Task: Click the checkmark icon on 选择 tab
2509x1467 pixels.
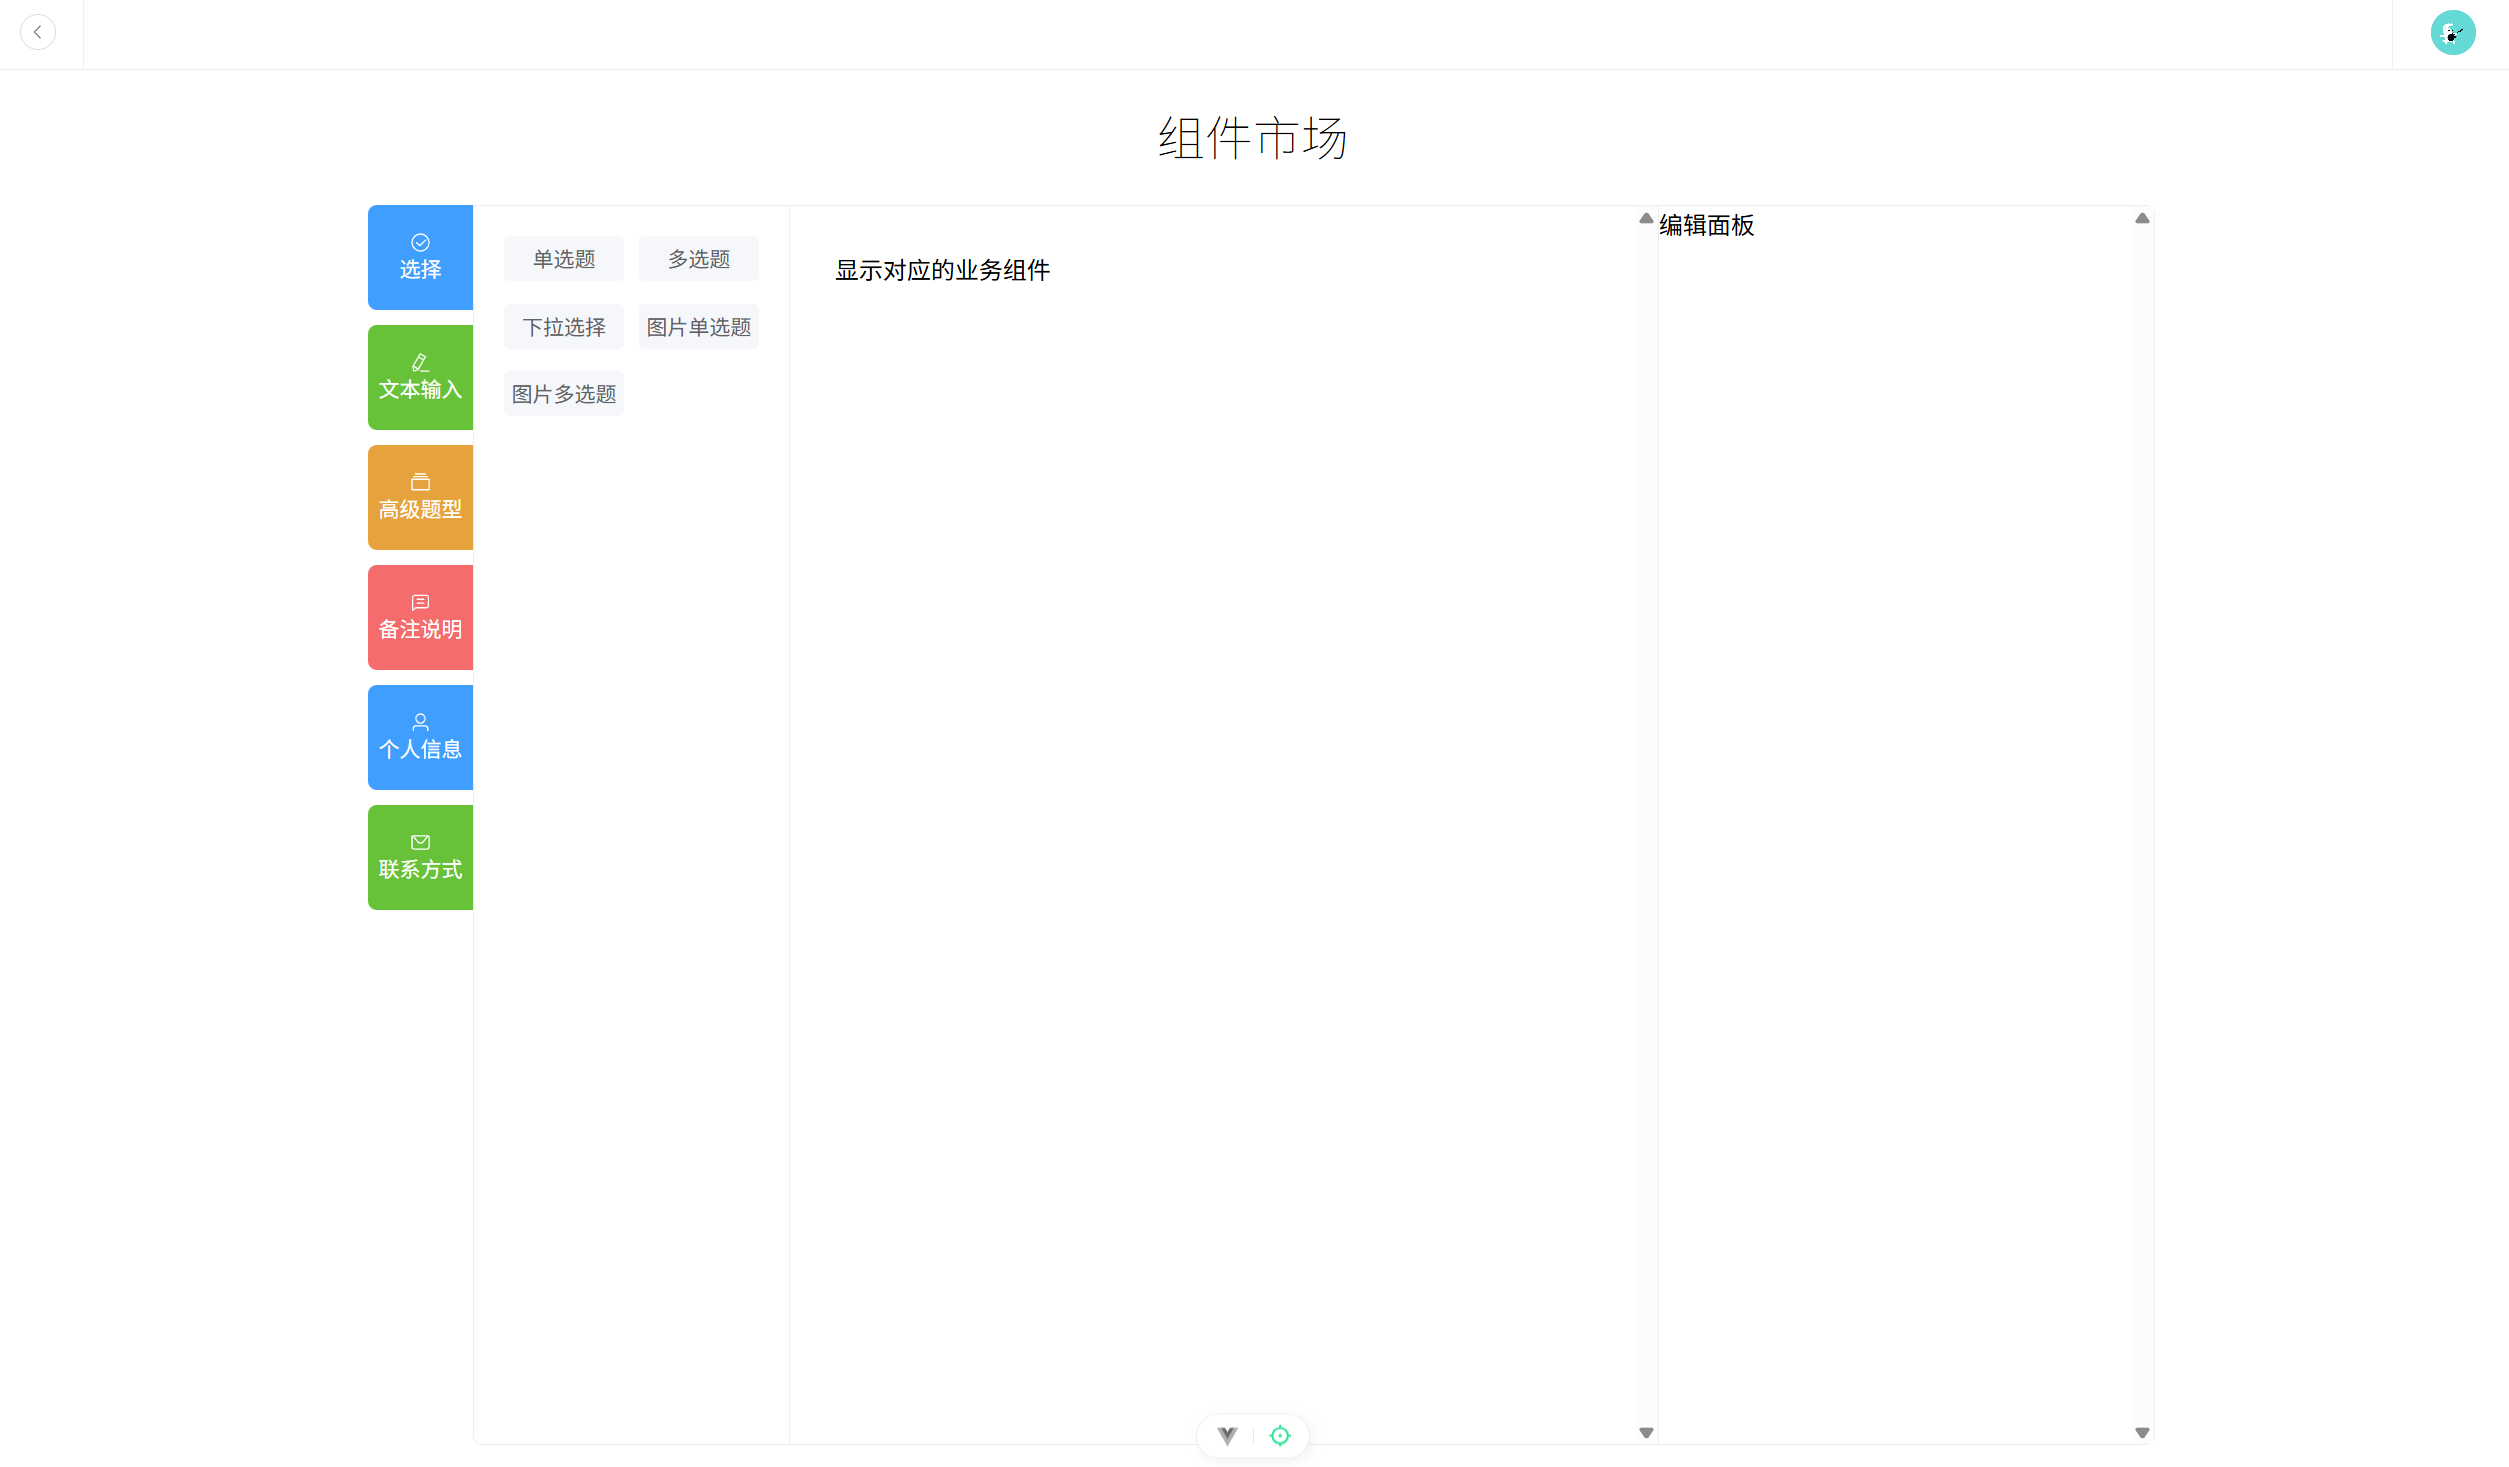Action: (x=420, y=242)
